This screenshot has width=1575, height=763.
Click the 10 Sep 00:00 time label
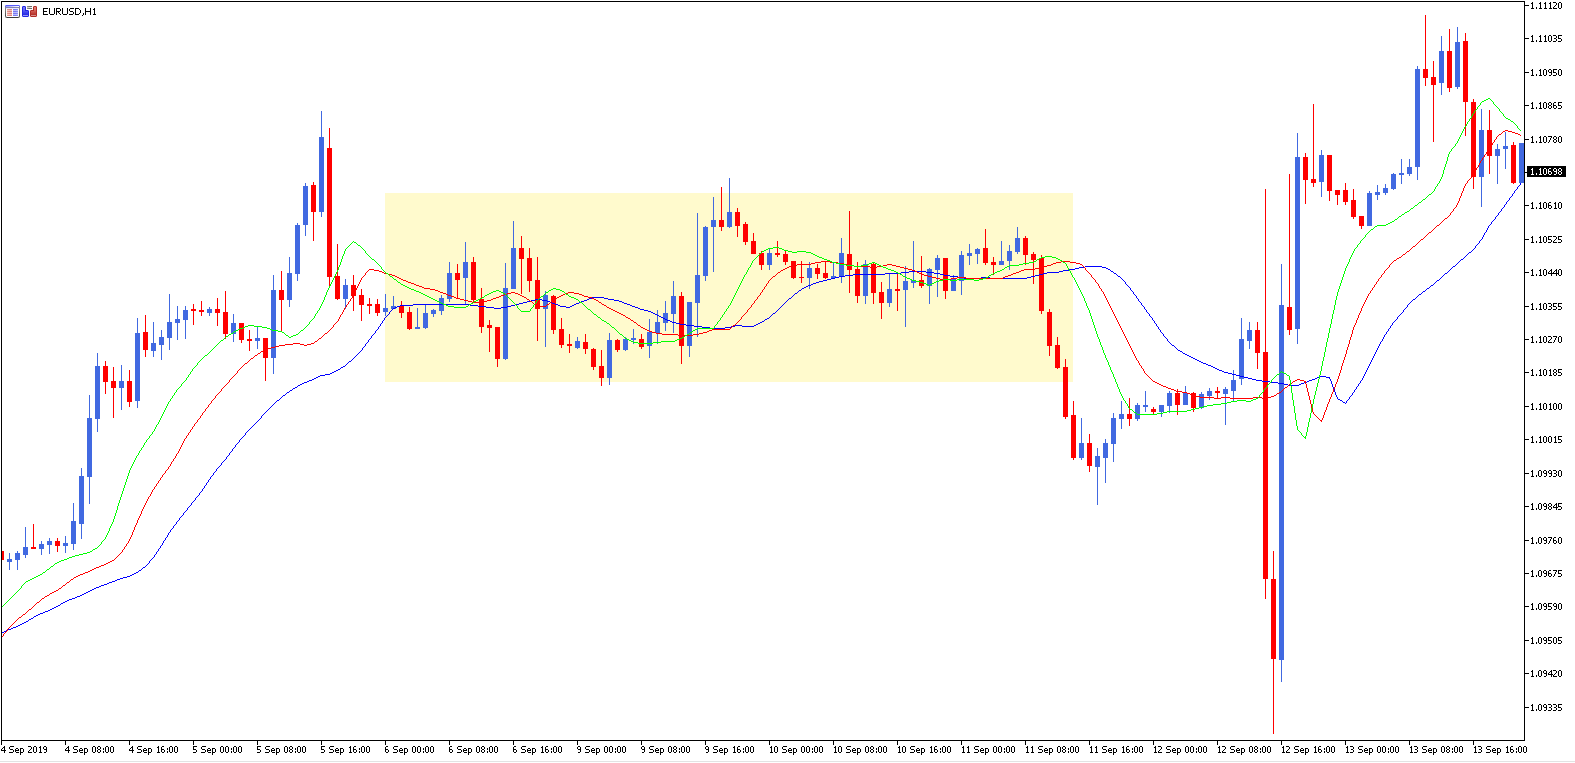(x=796, y=749)
